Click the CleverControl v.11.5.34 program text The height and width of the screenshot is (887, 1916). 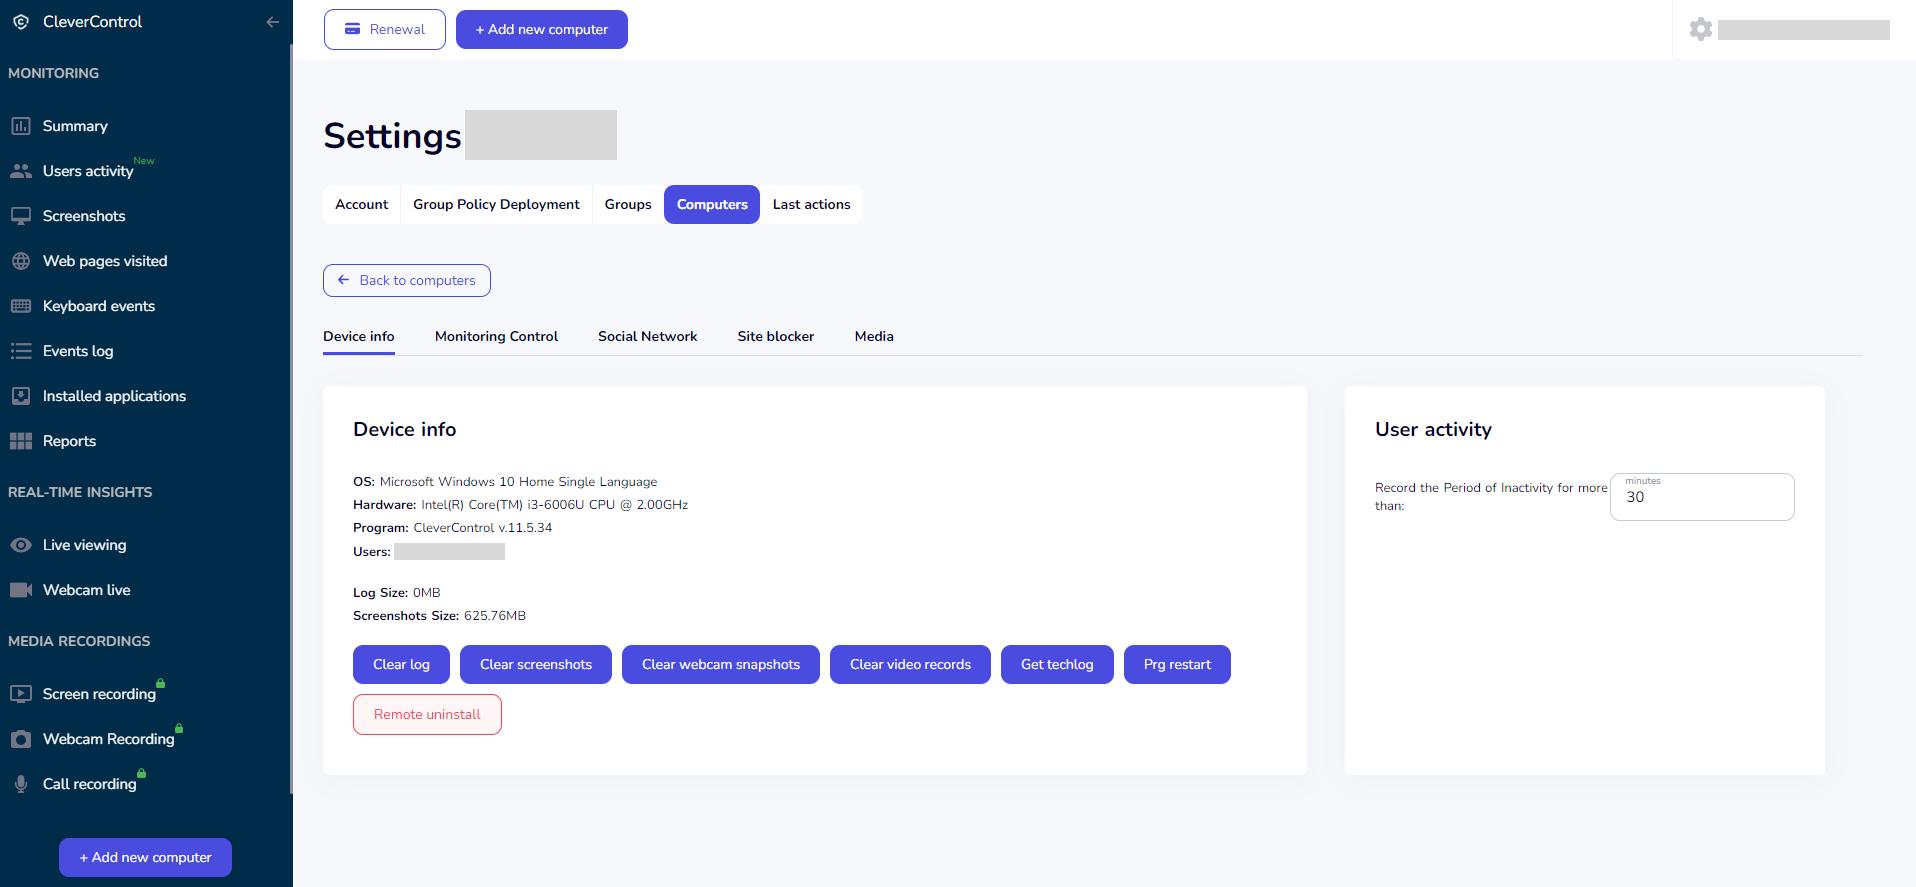tap(483, 528)
